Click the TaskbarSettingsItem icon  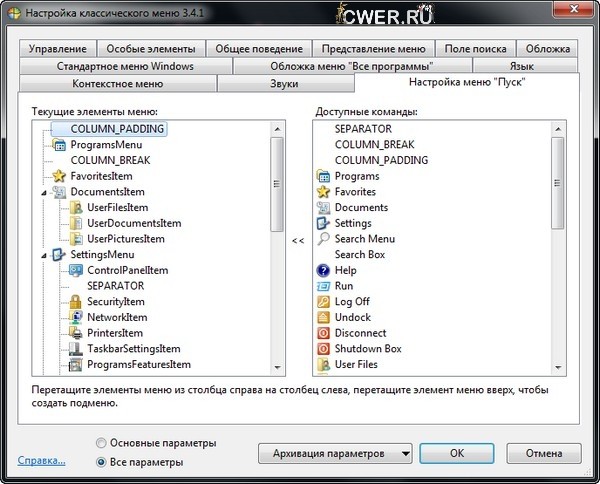pyautogui.click(x=76, y=349)
